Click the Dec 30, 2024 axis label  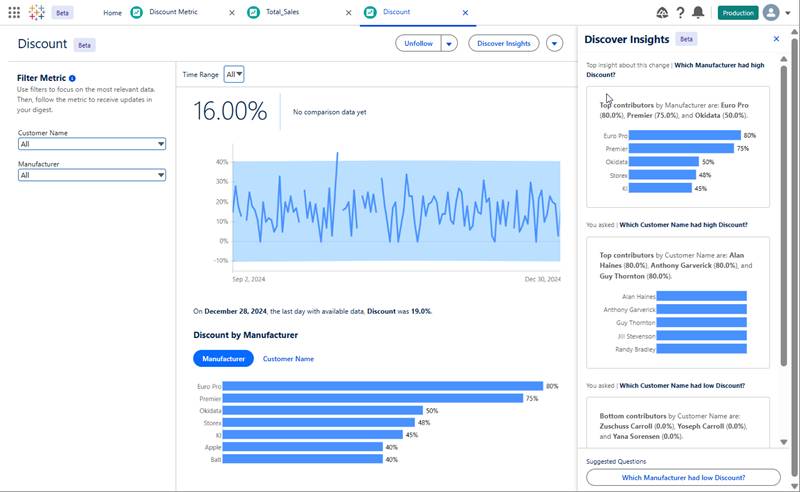click(x=542, y=279)
